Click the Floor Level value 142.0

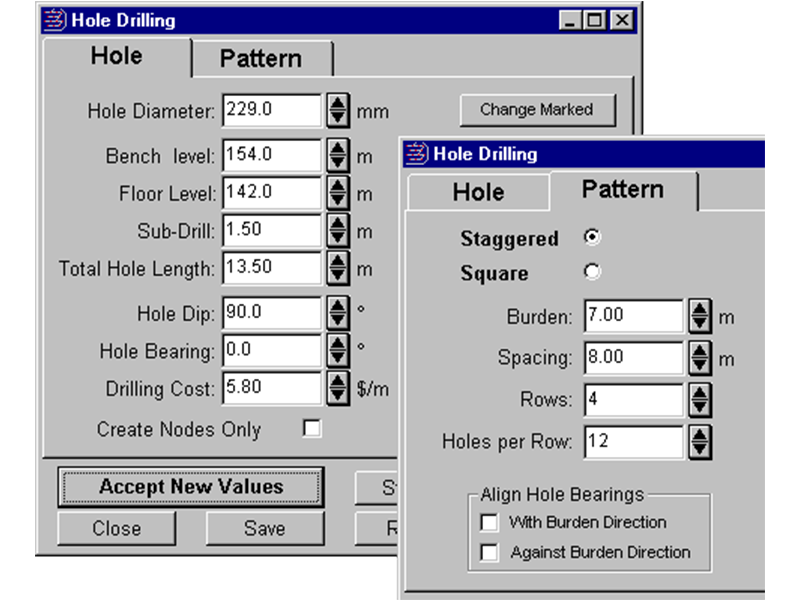[272, 192]
